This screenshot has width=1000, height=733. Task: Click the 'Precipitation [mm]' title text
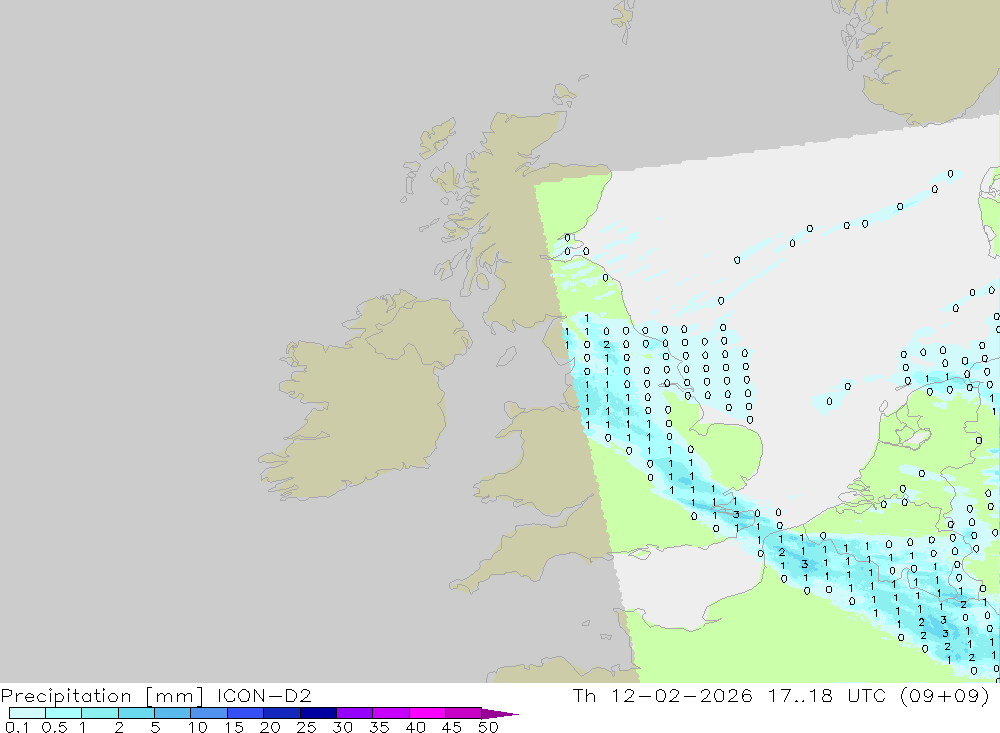coord(102,696)
